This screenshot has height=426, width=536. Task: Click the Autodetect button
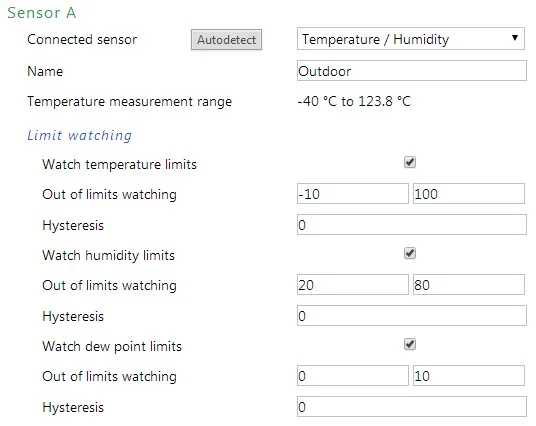(226, 40)
